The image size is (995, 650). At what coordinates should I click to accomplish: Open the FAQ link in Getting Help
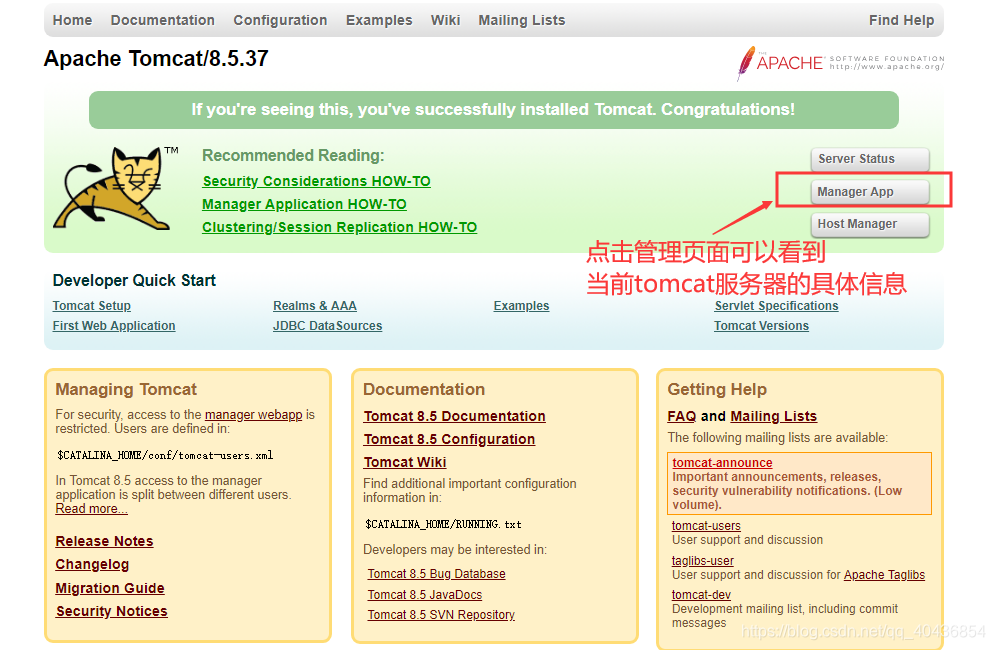pyautogui.click(x=682, y=416)
